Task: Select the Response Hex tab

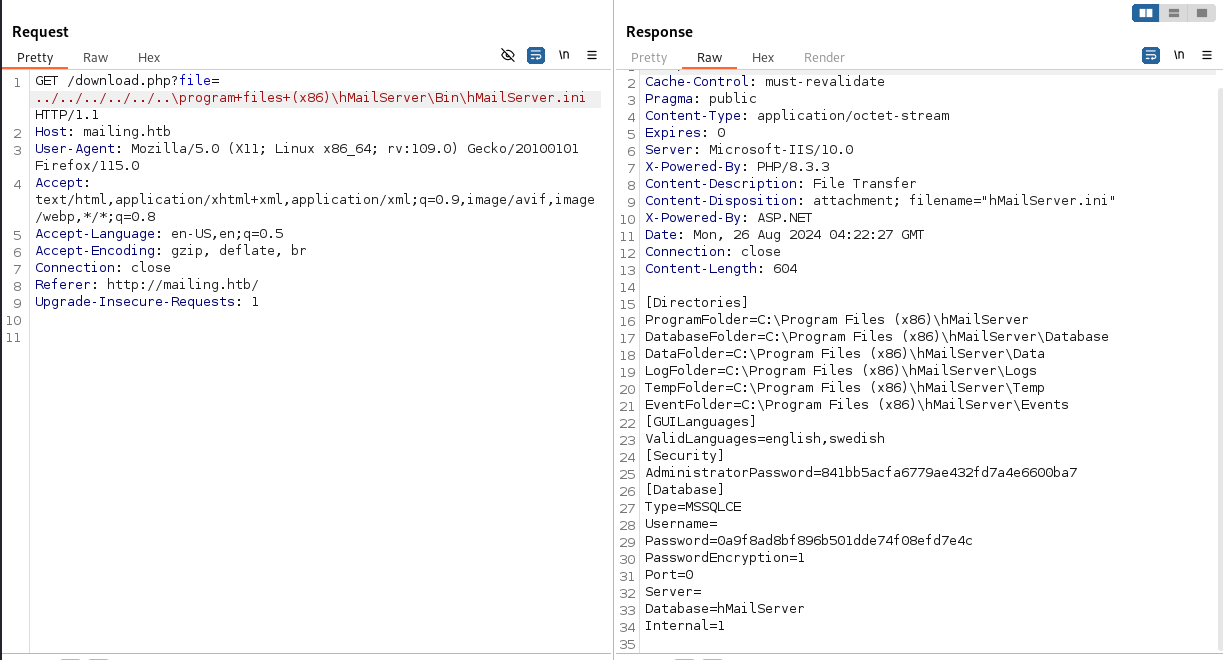Action: (763, 58)
